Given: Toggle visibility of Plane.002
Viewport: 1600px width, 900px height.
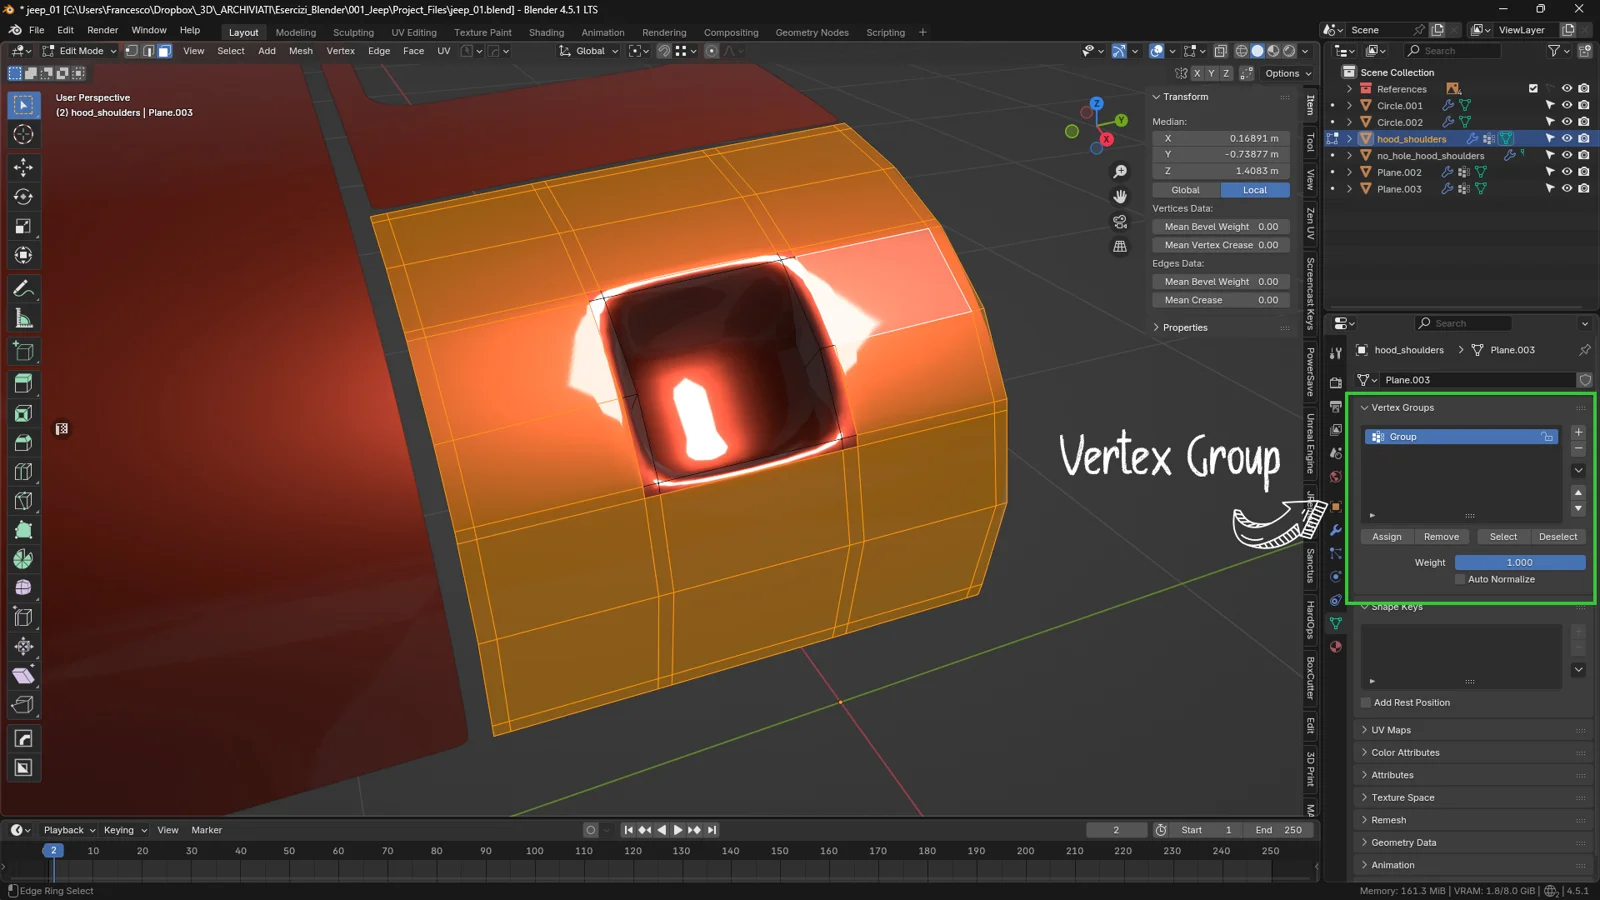Looking at the screenshot, I should (x=1566, y=172).
